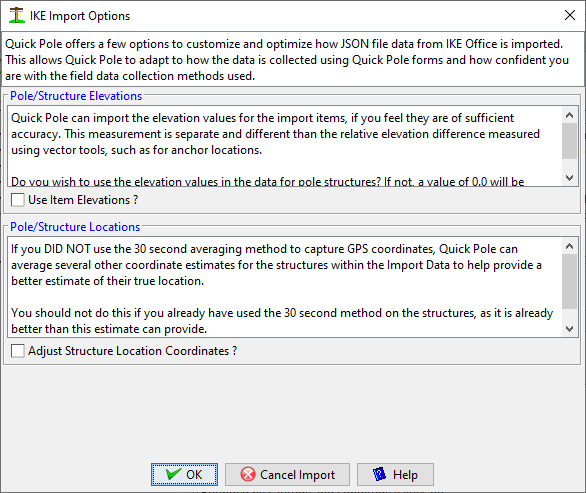
Task: Click the Elevations scrollbar thumb
Action: [x=570, y=141]
